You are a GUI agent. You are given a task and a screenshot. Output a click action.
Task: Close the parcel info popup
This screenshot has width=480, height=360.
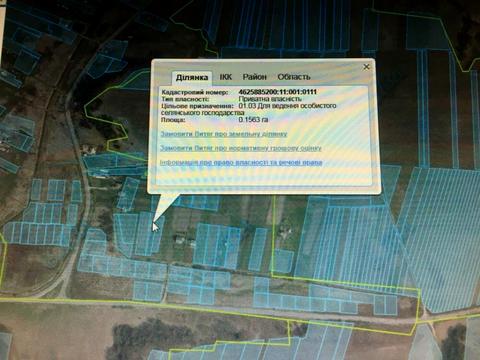coord(366,67)
